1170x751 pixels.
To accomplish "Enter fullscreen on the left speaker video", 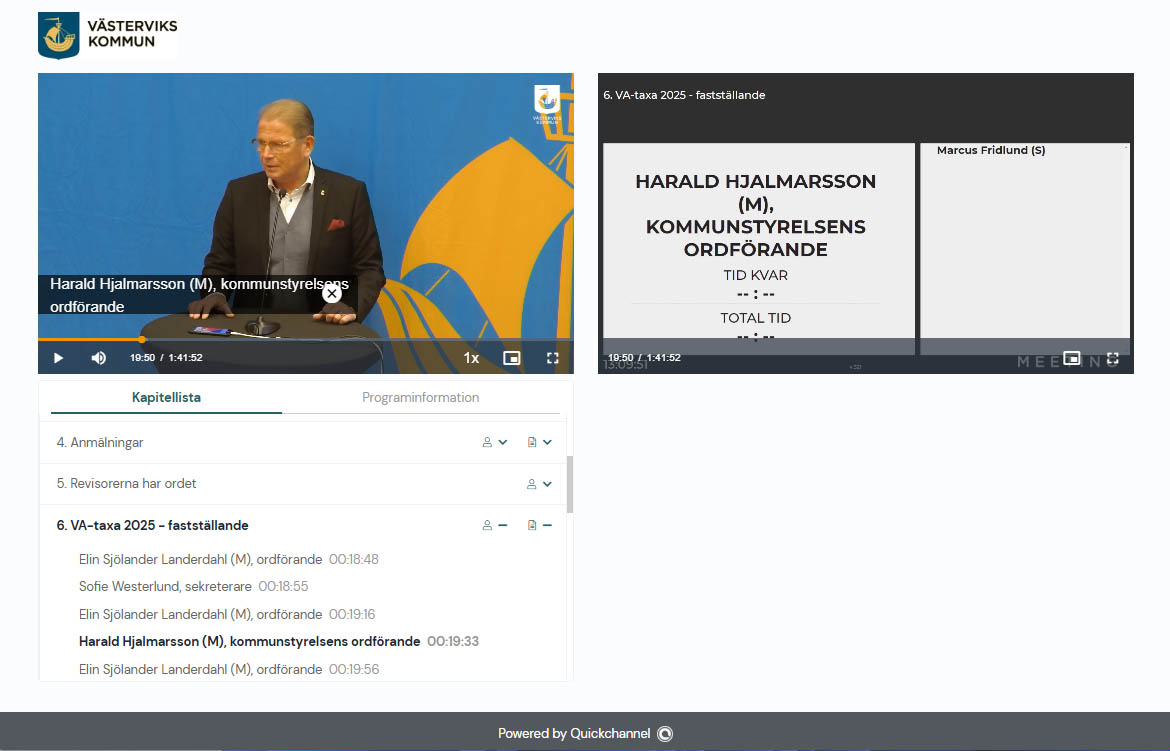I will pyautogui.click(x=552, y=358).
